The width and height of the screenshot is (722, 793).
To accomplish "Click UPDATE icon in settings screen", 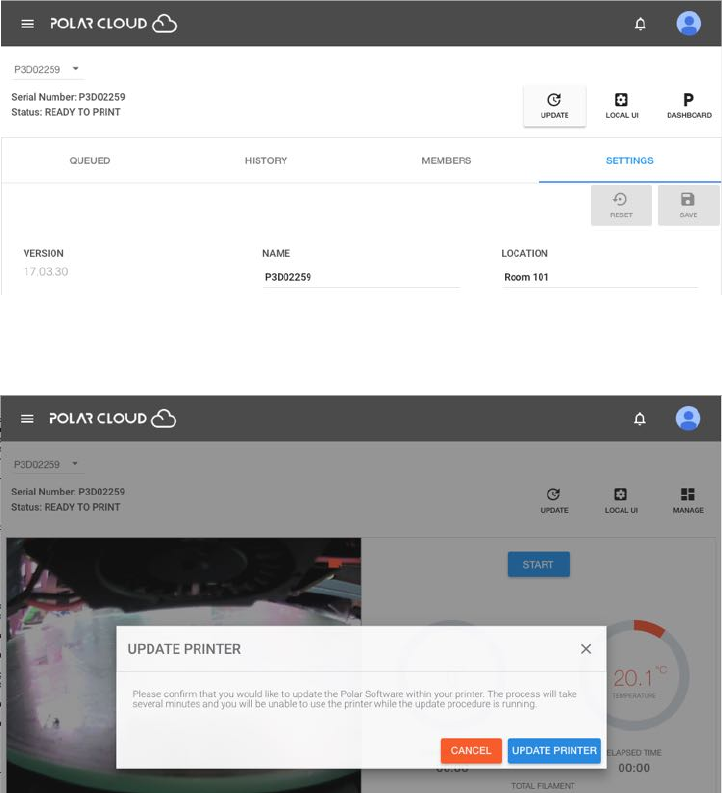I will (555, 106).
